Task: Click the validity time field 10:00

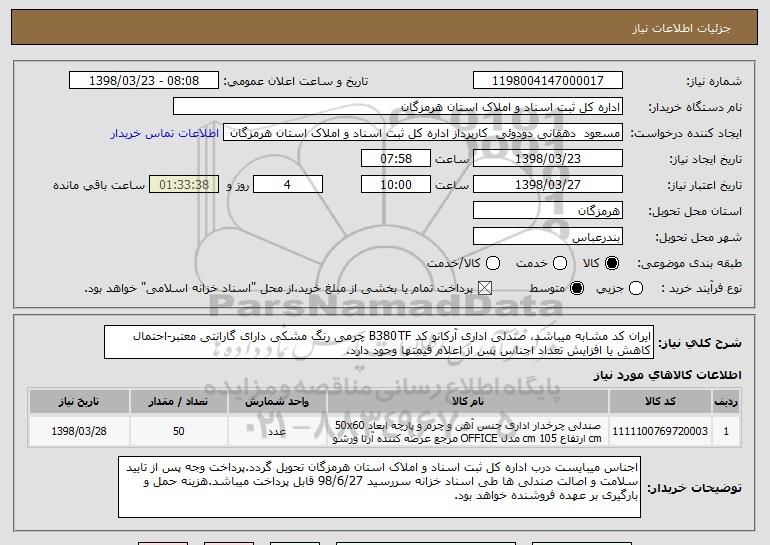Action: pyautogui.click(x=396, y=185)
